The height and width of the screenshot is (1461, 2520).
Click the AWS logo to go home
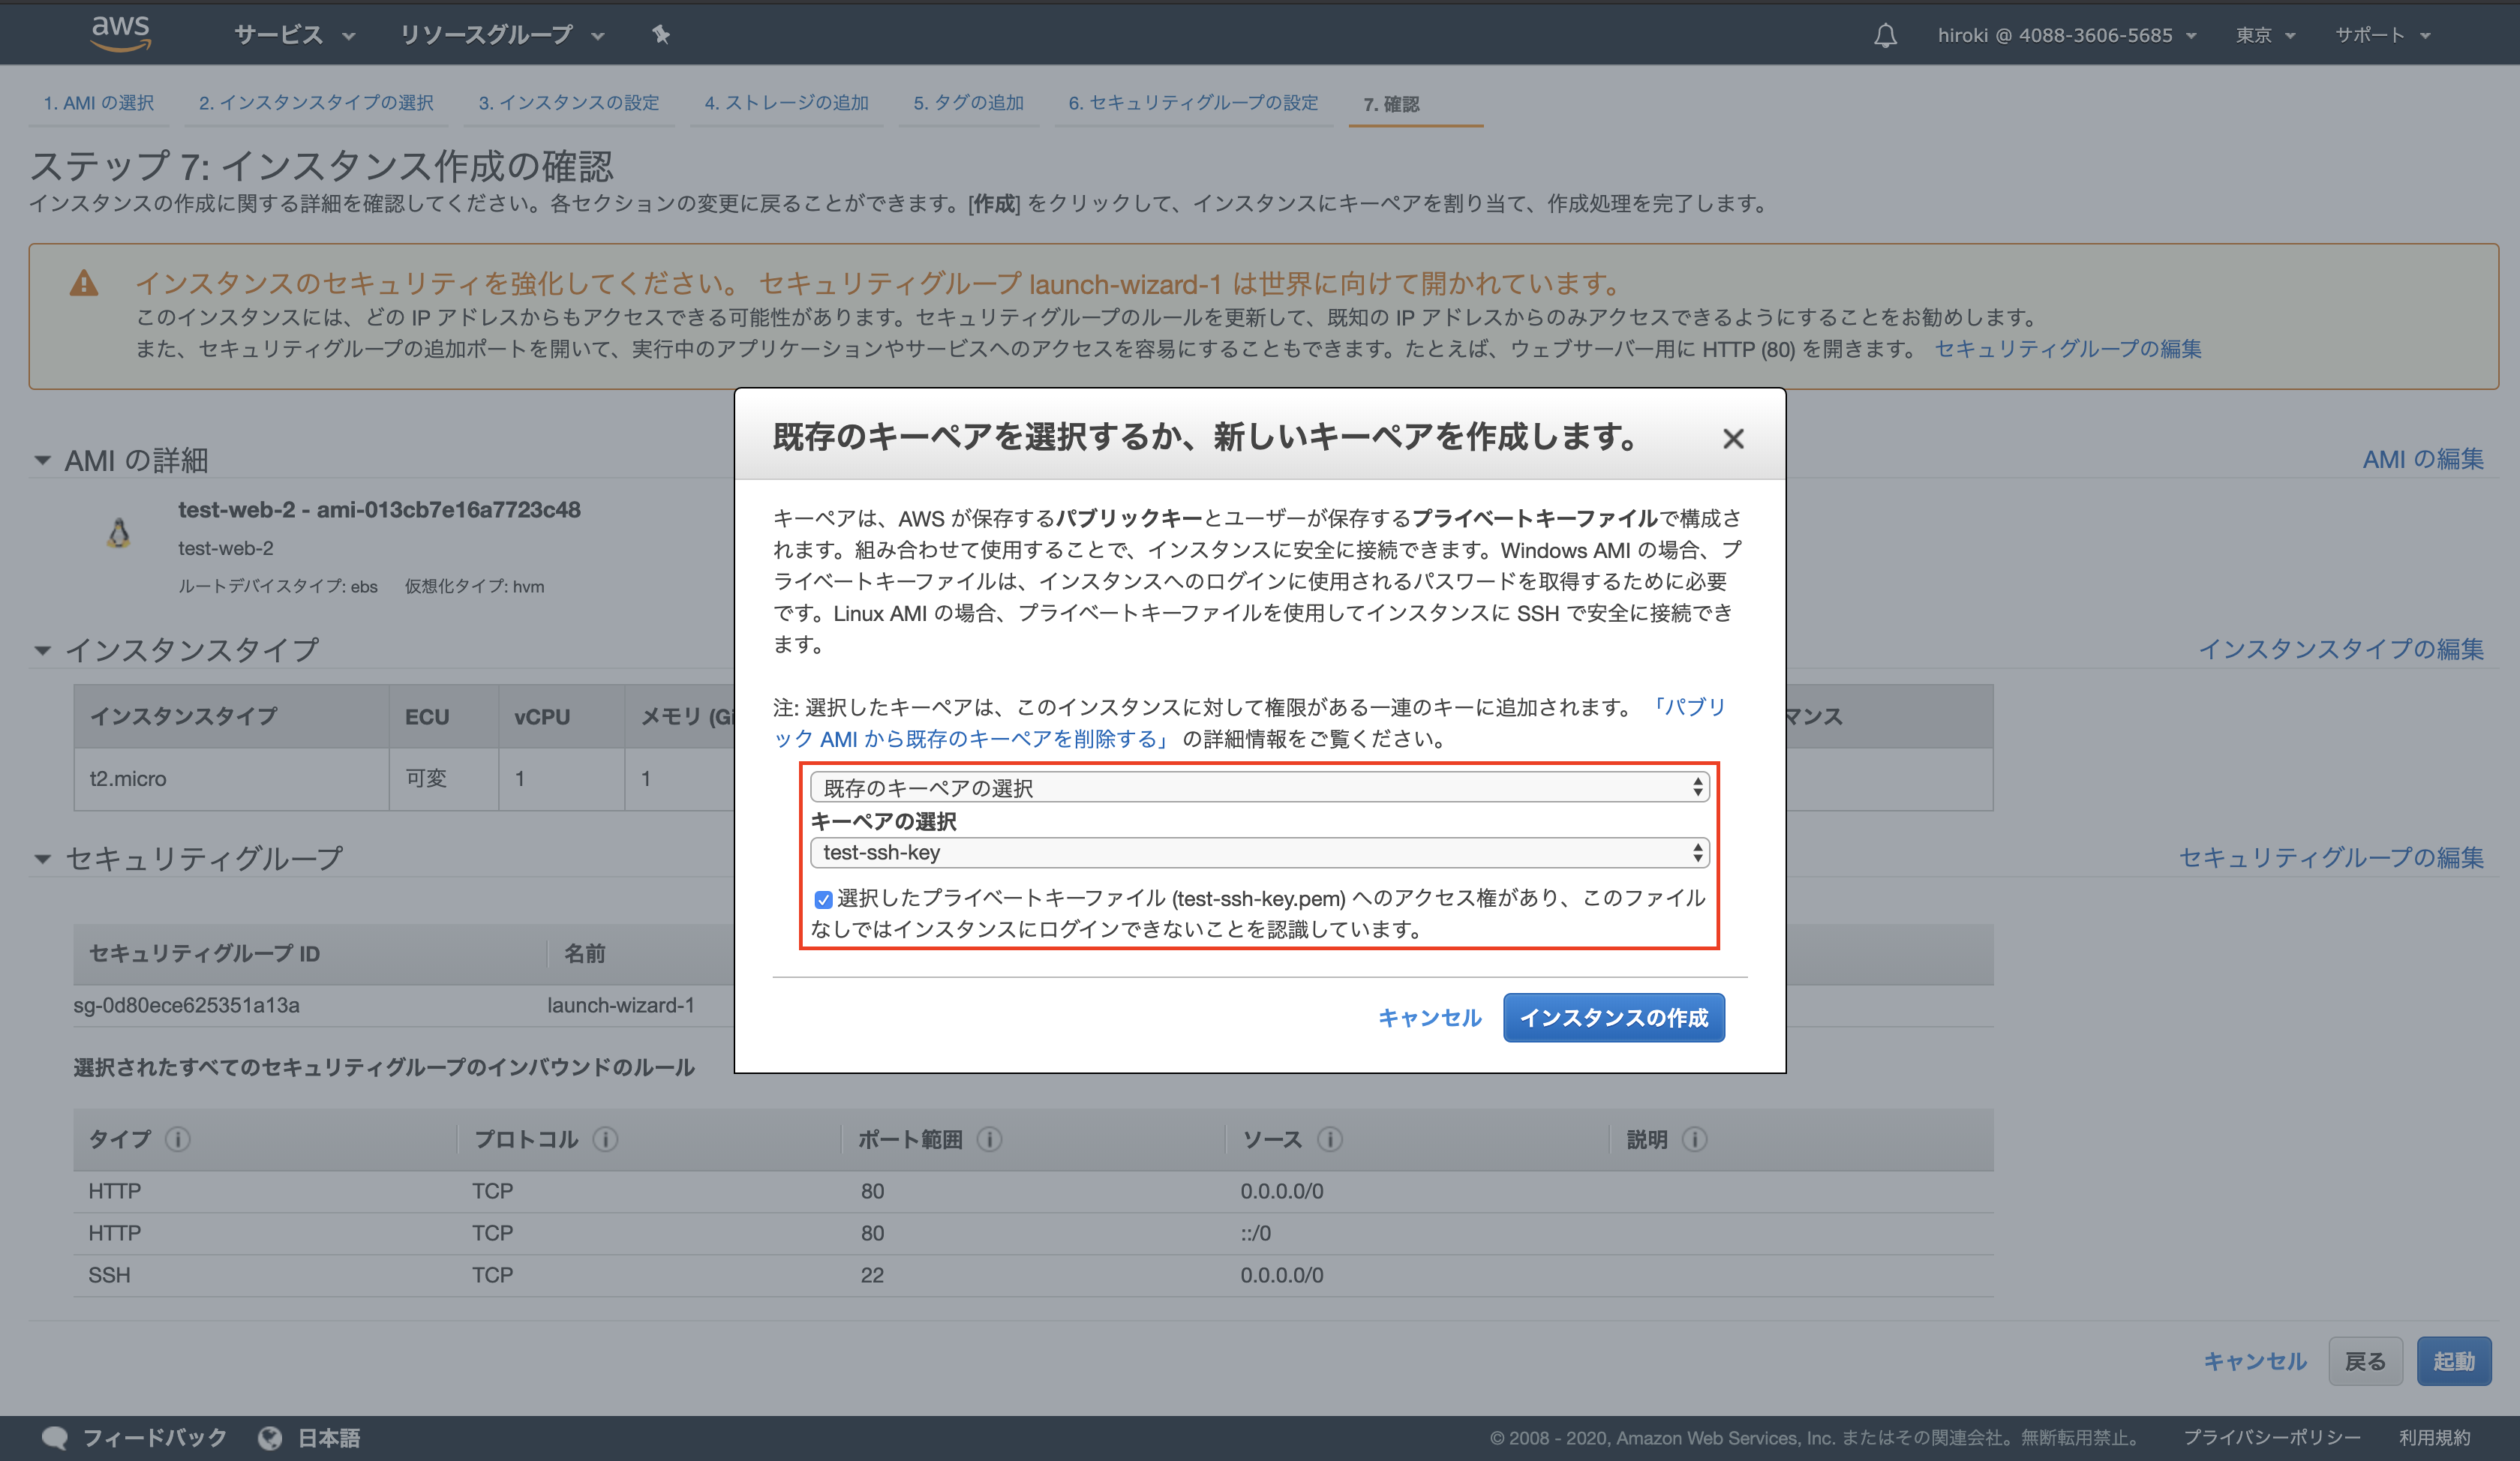(x=120, y=33)
